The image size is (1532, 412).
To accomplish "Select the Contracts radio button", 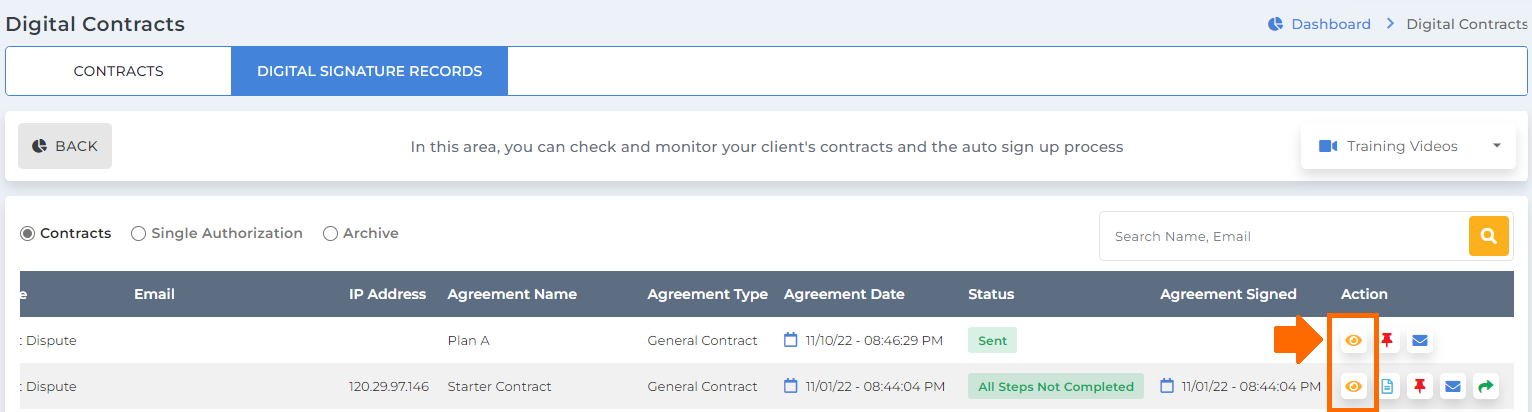I will [28, 233].
